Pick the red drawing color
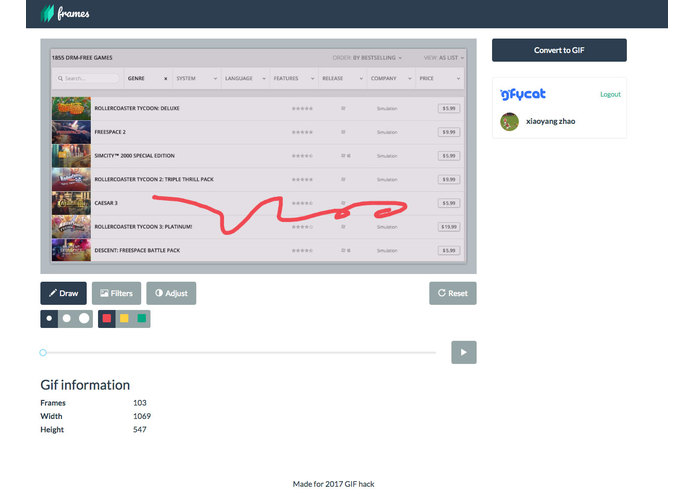This screenshot has width=695, height=494. (106, 319)
